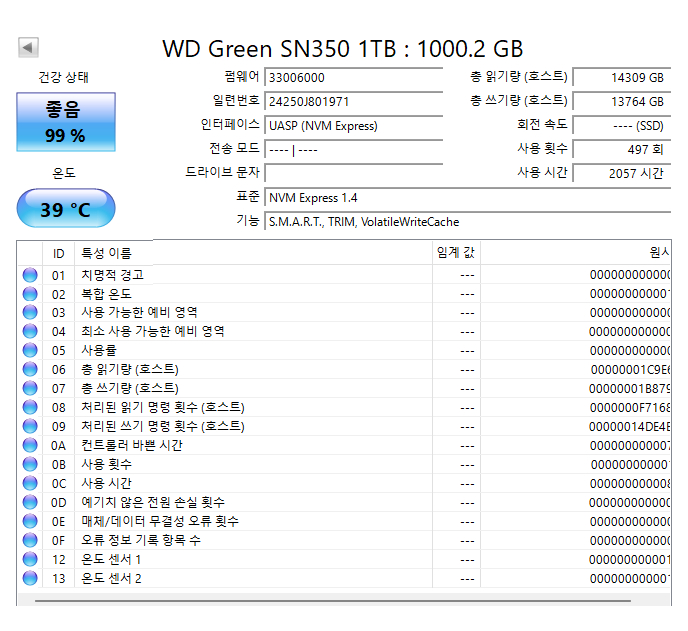Select the 복합 온도 attribute row
688x631 pixels.
click(x=344, y=294)
